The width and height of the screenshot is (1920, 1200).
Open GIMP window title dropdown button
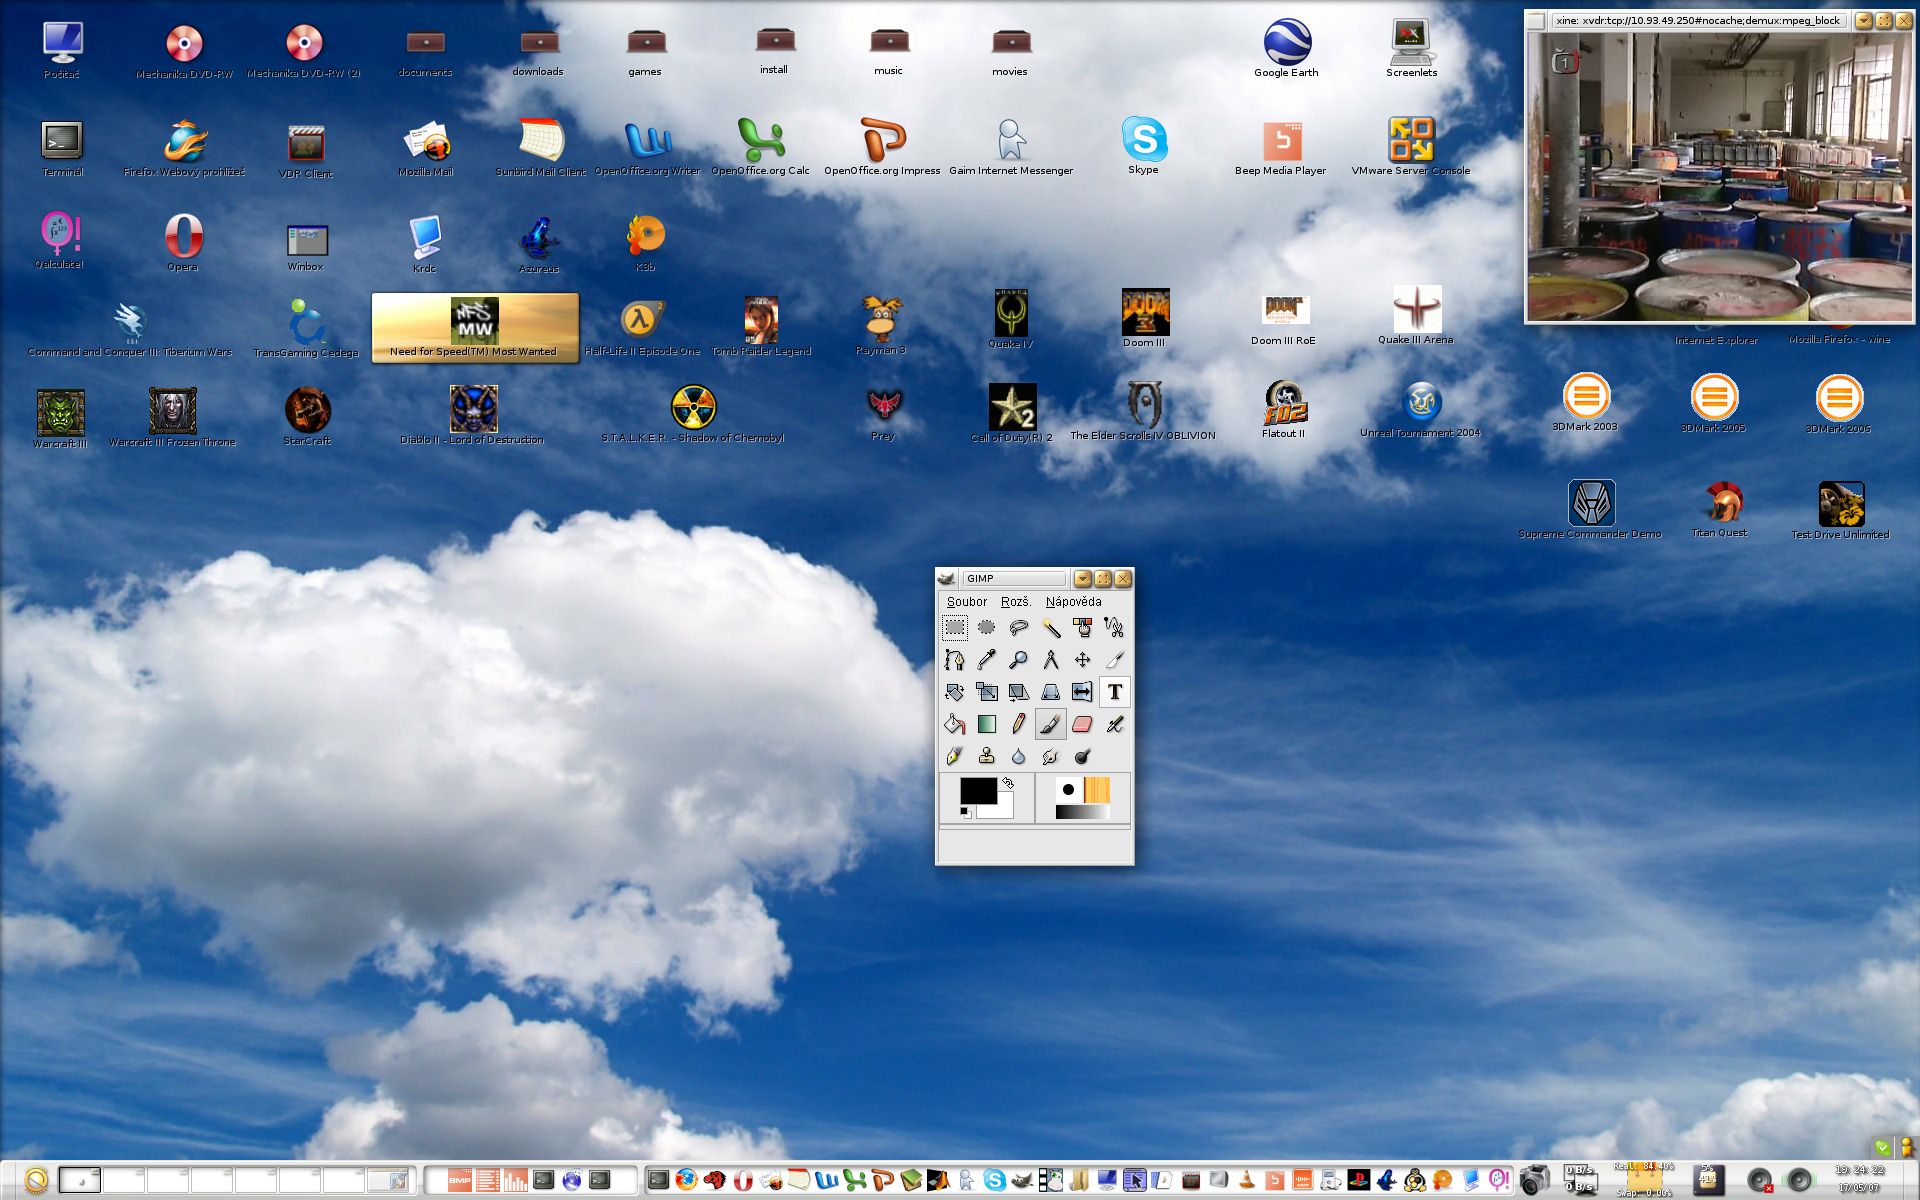pos(1083,579)
